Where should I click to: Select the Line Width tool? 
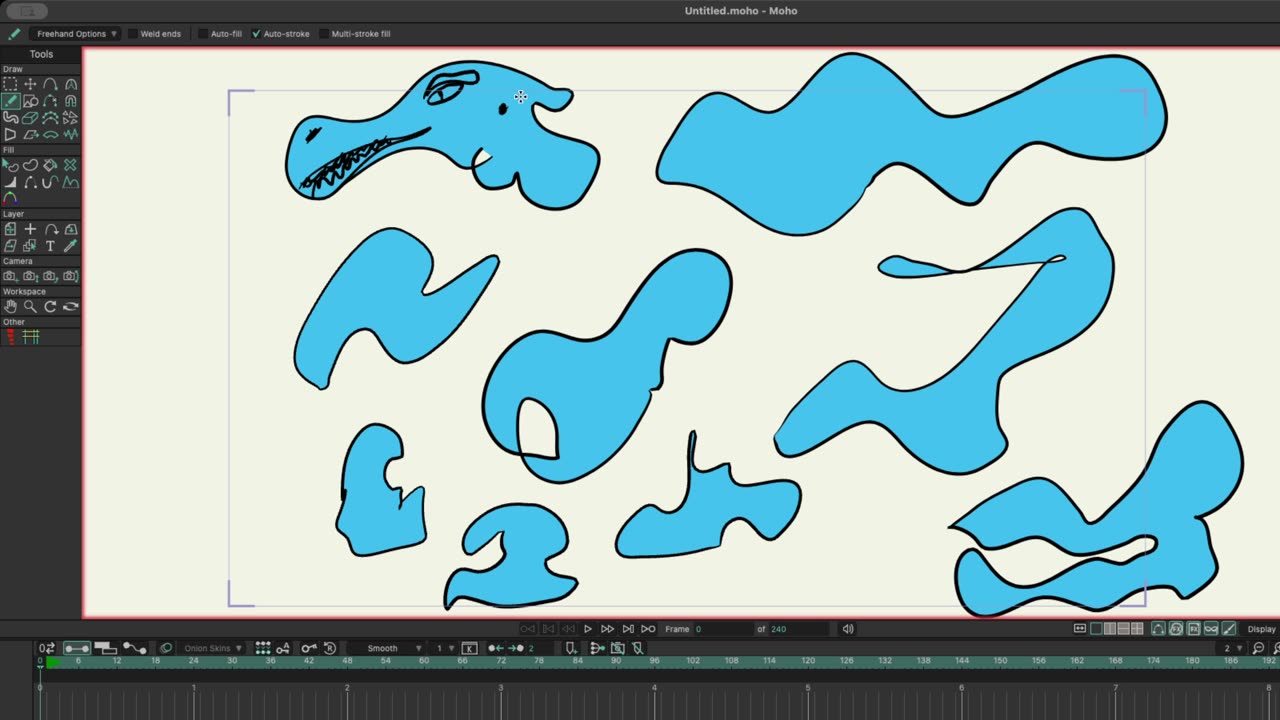10,182
